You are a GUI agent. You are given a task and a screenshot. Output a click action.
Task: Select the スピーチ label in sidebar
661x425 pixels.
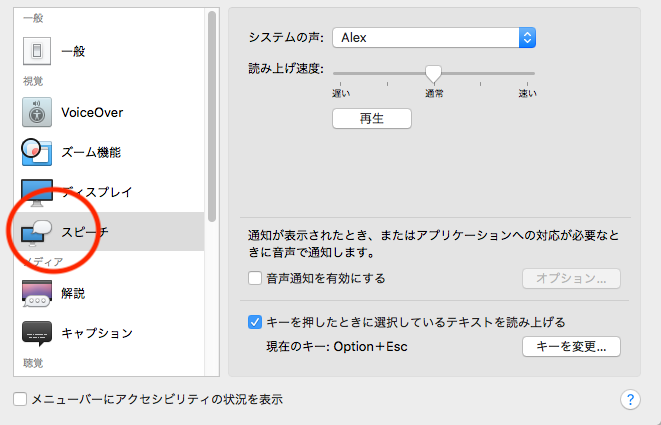85,232
